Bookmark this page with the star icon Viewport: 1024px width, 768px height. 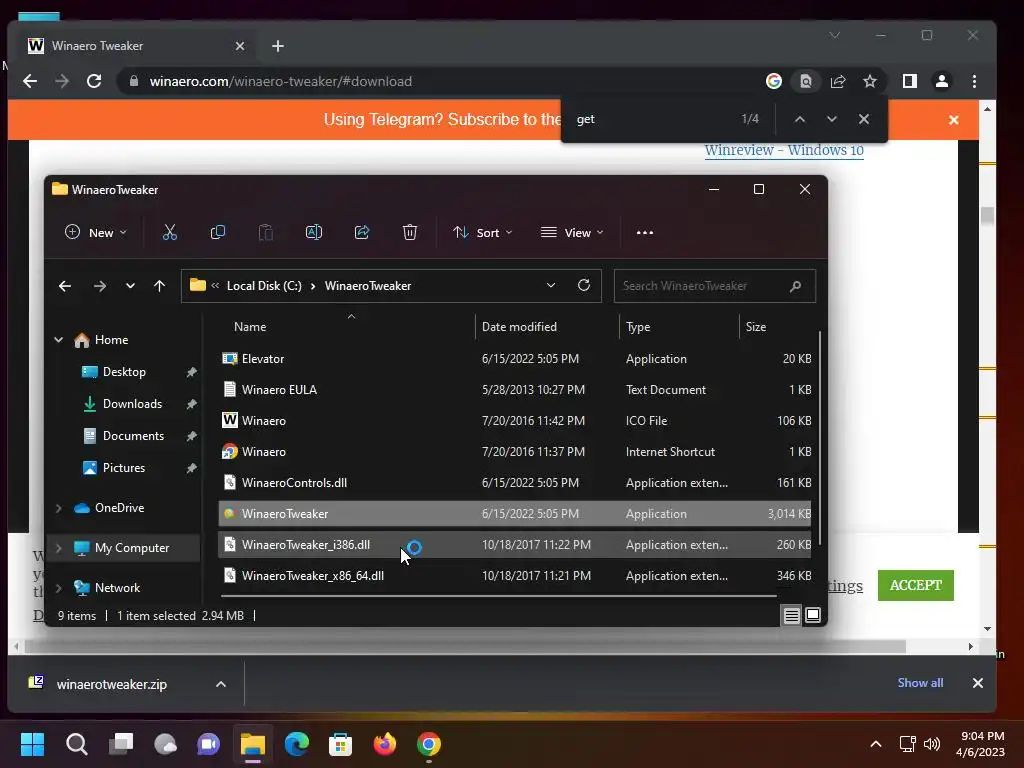869,81
